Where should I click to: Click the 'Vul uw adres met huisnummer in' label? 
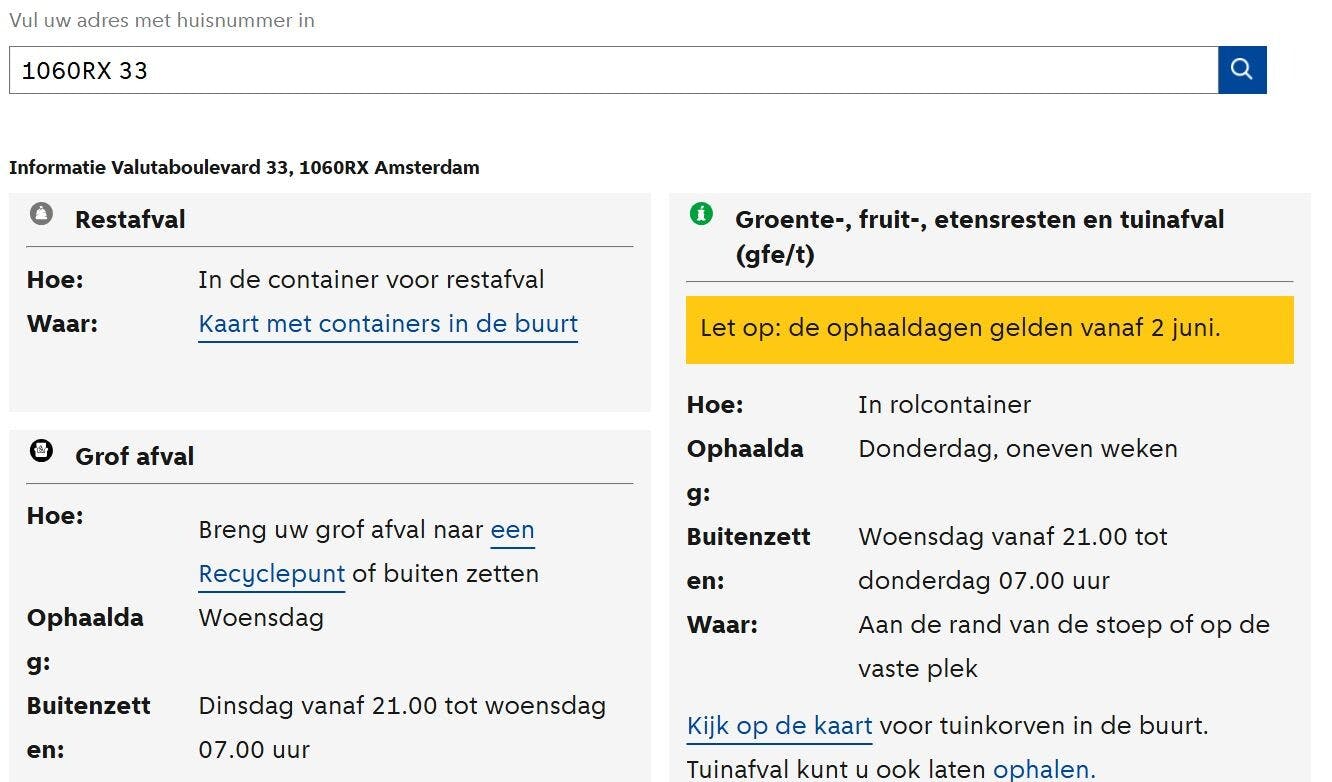pos(161,19)
